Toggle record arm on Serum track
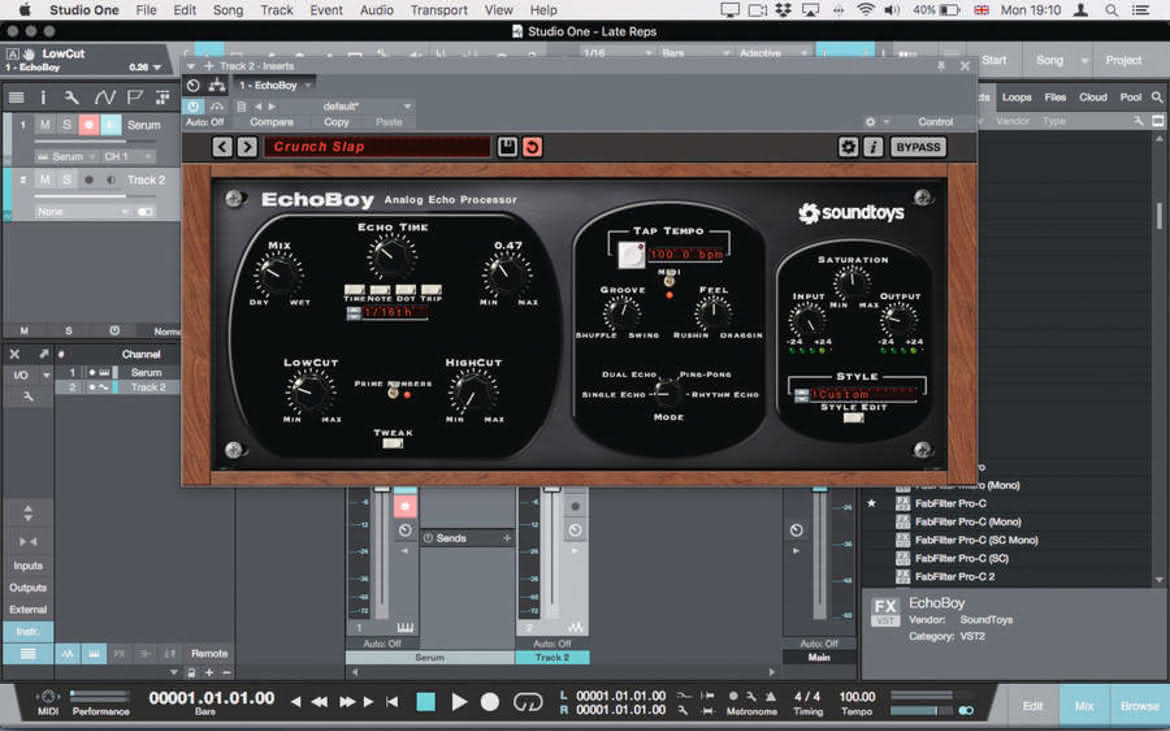Screen dimensions: 1170x731 [x=89, y=125]
